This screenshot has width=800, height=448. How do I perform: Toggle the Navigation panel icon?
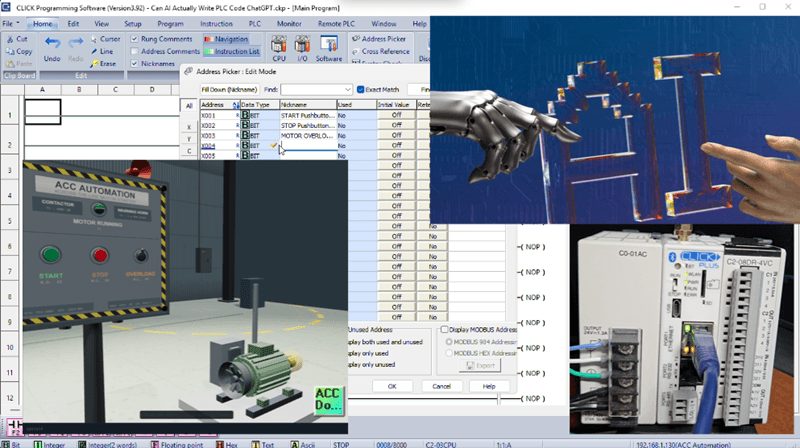tap(208, 39)
